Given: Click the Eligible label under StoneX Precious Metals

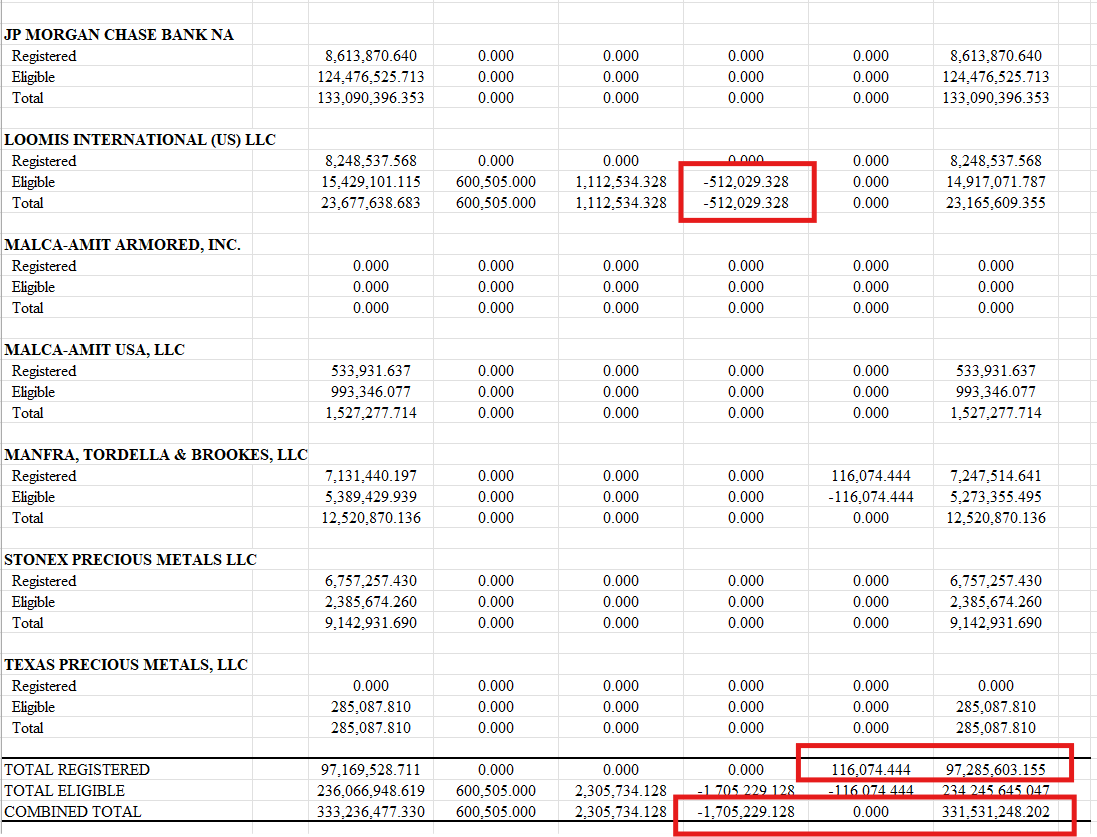Looking at the screenshot, I should click(33, 602).
